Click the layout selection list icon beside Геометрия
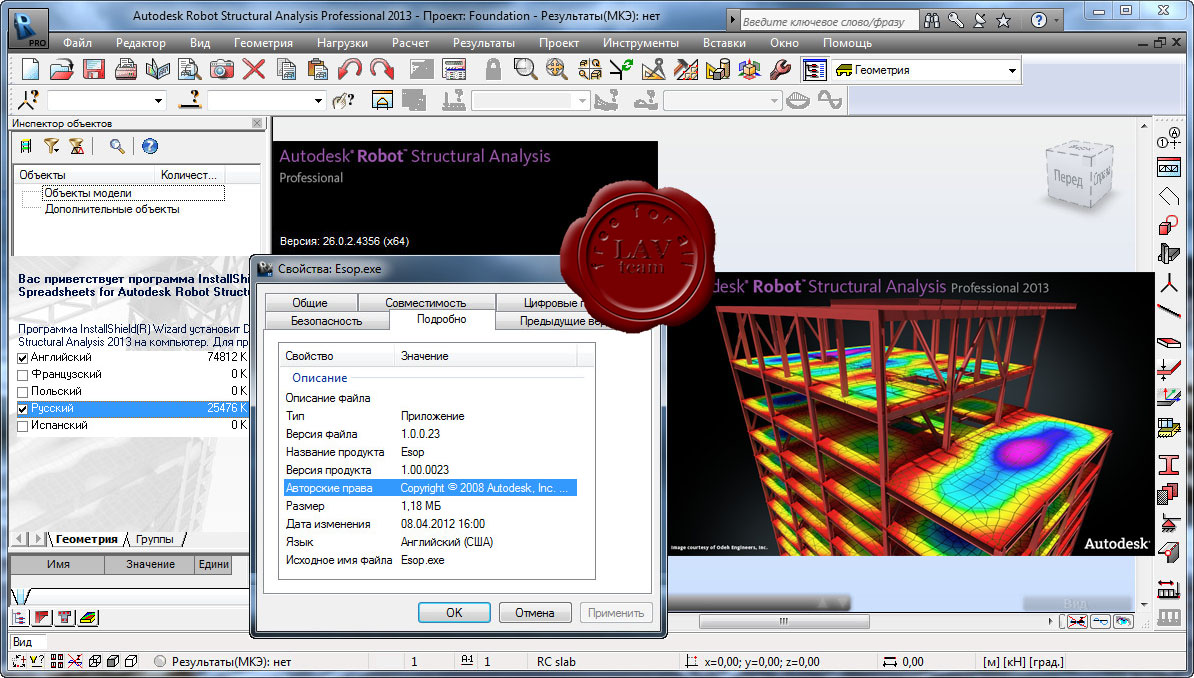1194x678 pixels. 815,70
